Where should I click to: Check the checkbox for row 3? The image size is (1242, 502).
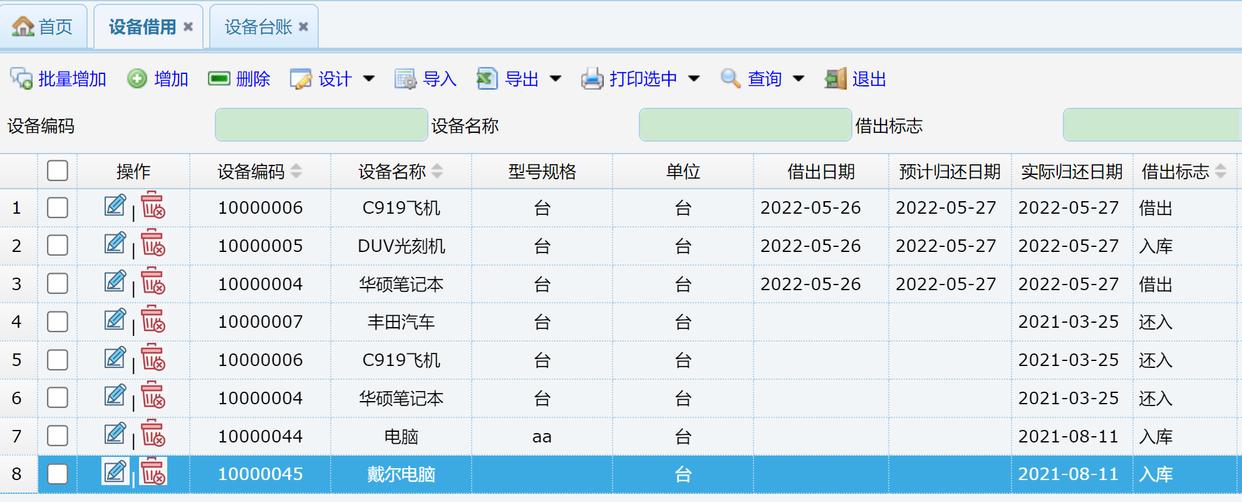pyautogui.click(x=57, y=284)
